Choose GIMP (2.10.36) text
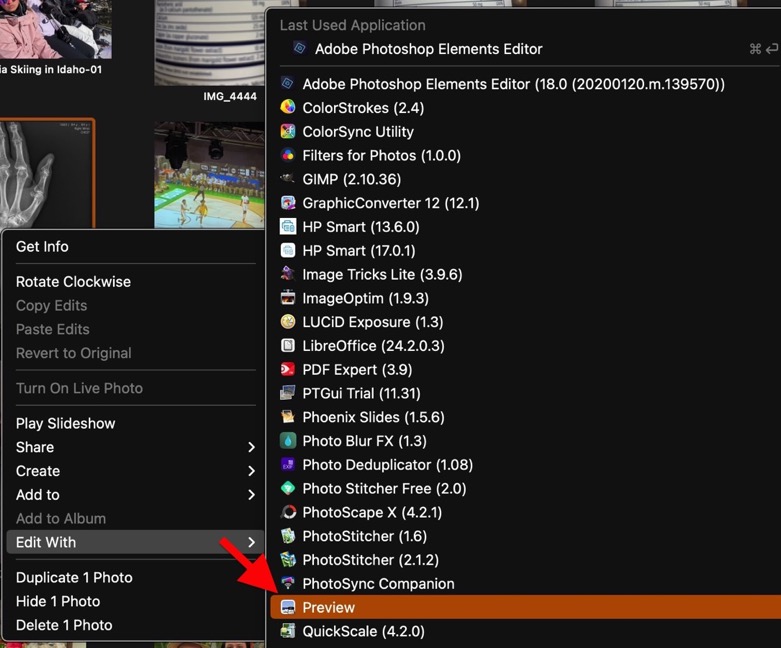 [352, 179]
